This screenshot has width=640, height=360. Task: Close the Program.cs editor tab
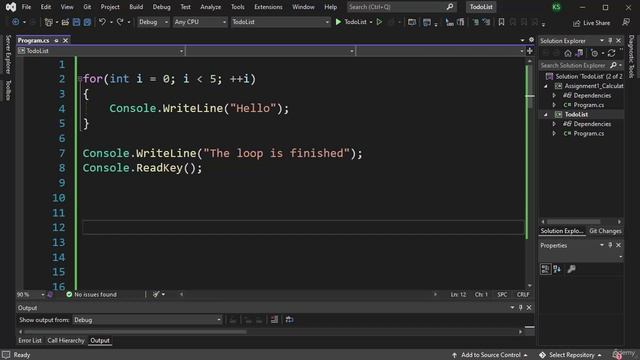coord(65,40)
